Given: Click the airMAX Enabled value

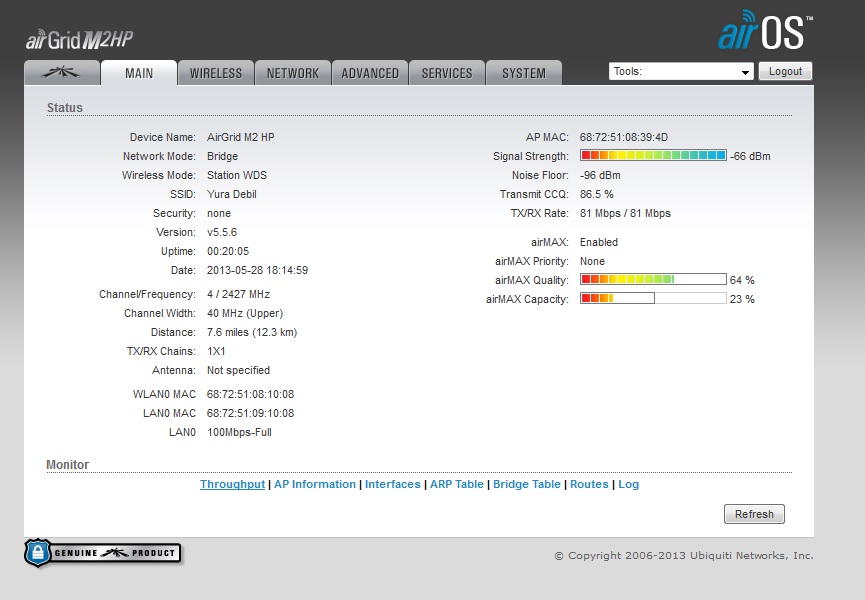Looking at the screenshot, I should point(599,242).
